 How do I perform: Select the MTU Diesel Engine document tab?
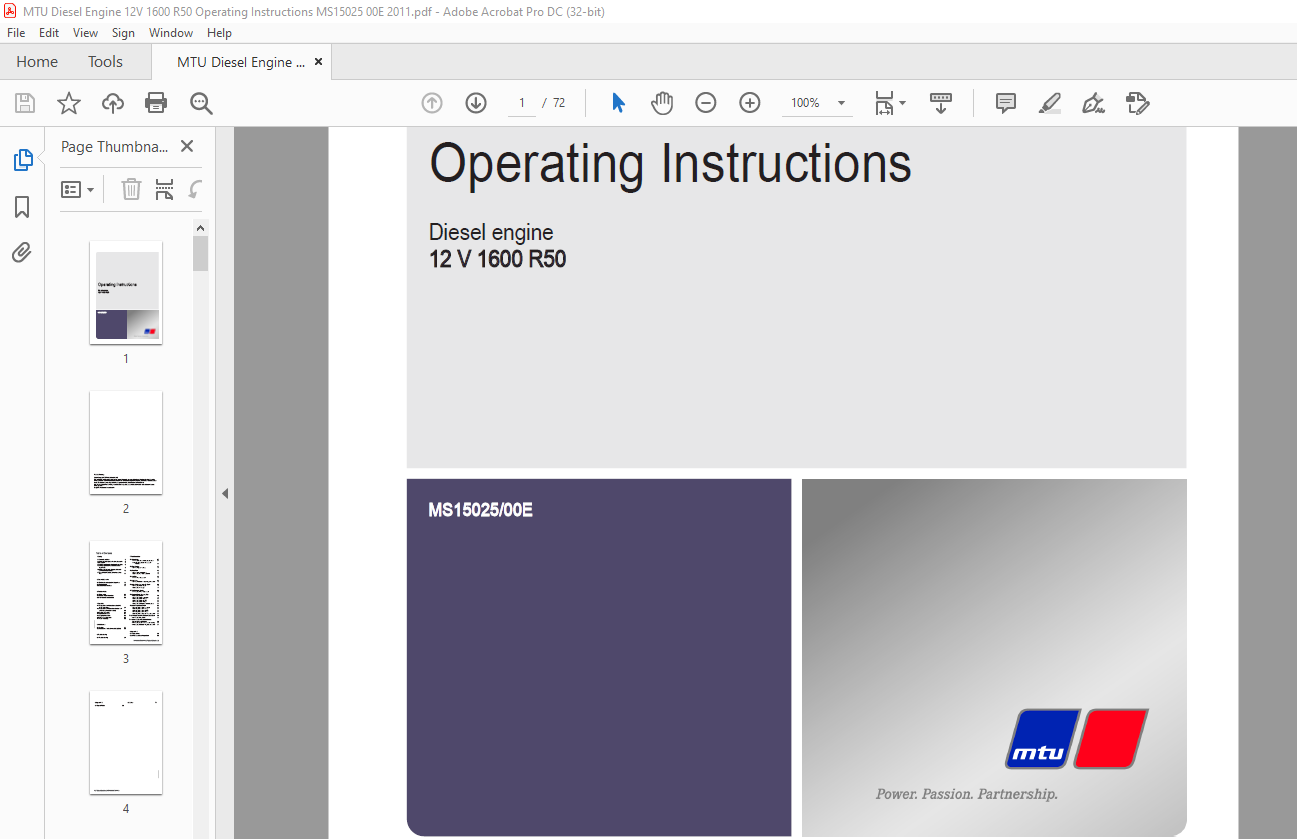(x=241, y=62)
